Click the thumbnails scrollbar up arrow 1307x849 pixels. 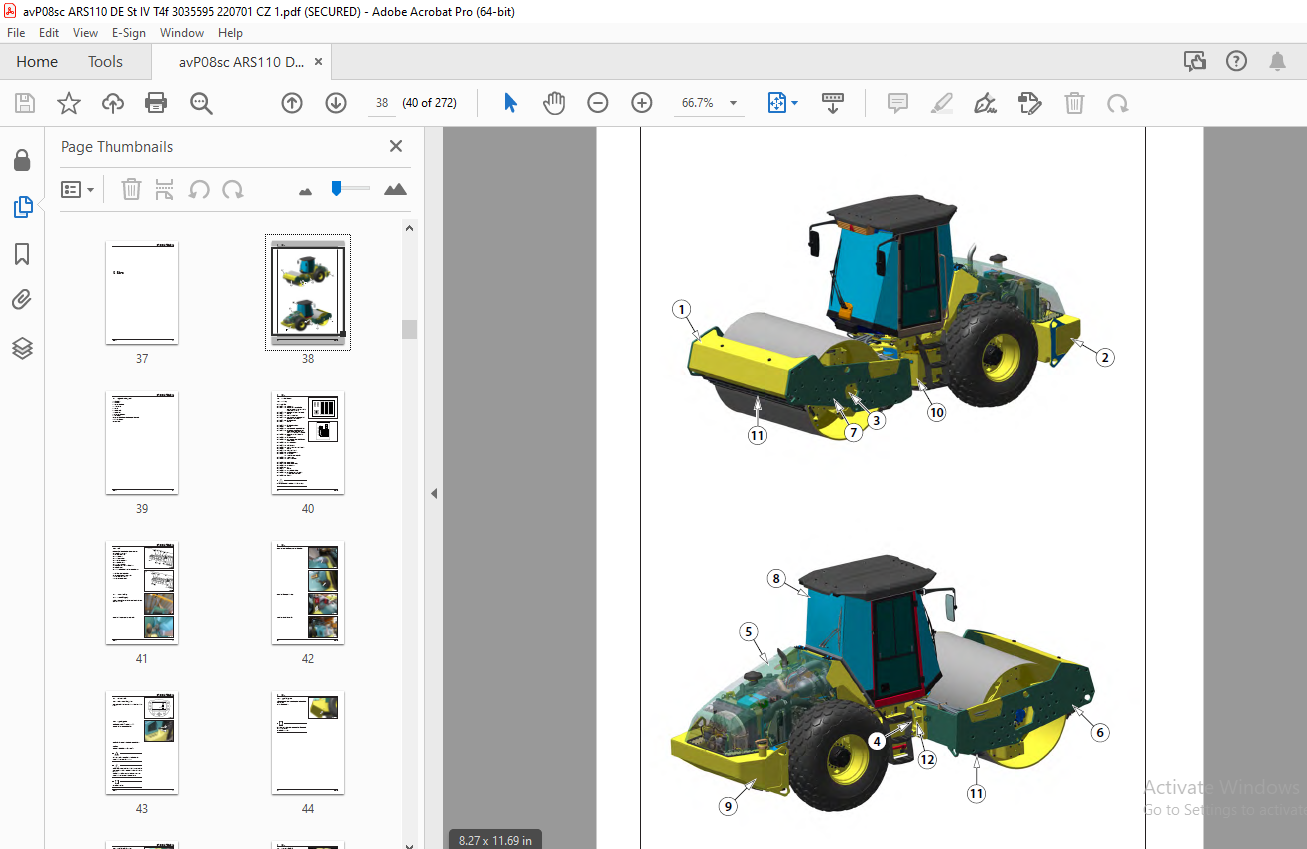click(410, 228)
